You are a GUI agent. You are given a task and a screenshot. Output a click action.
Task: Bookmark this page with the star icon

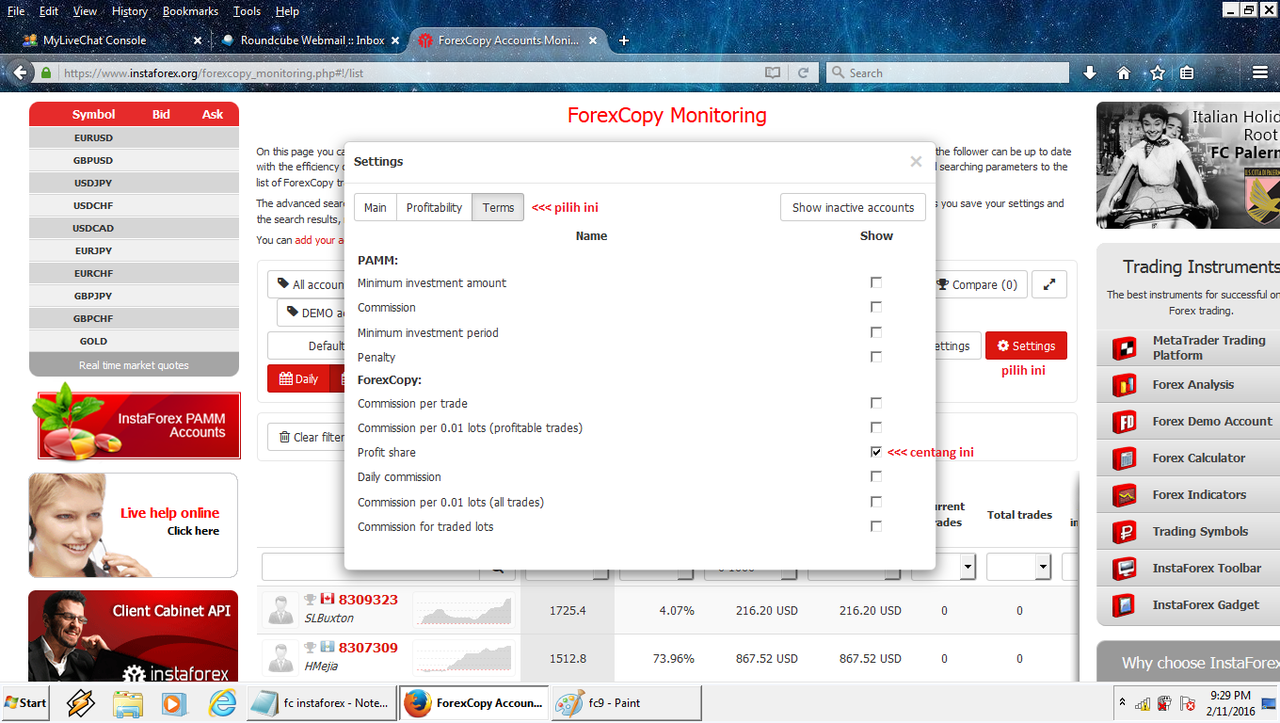pos(1157,73)
